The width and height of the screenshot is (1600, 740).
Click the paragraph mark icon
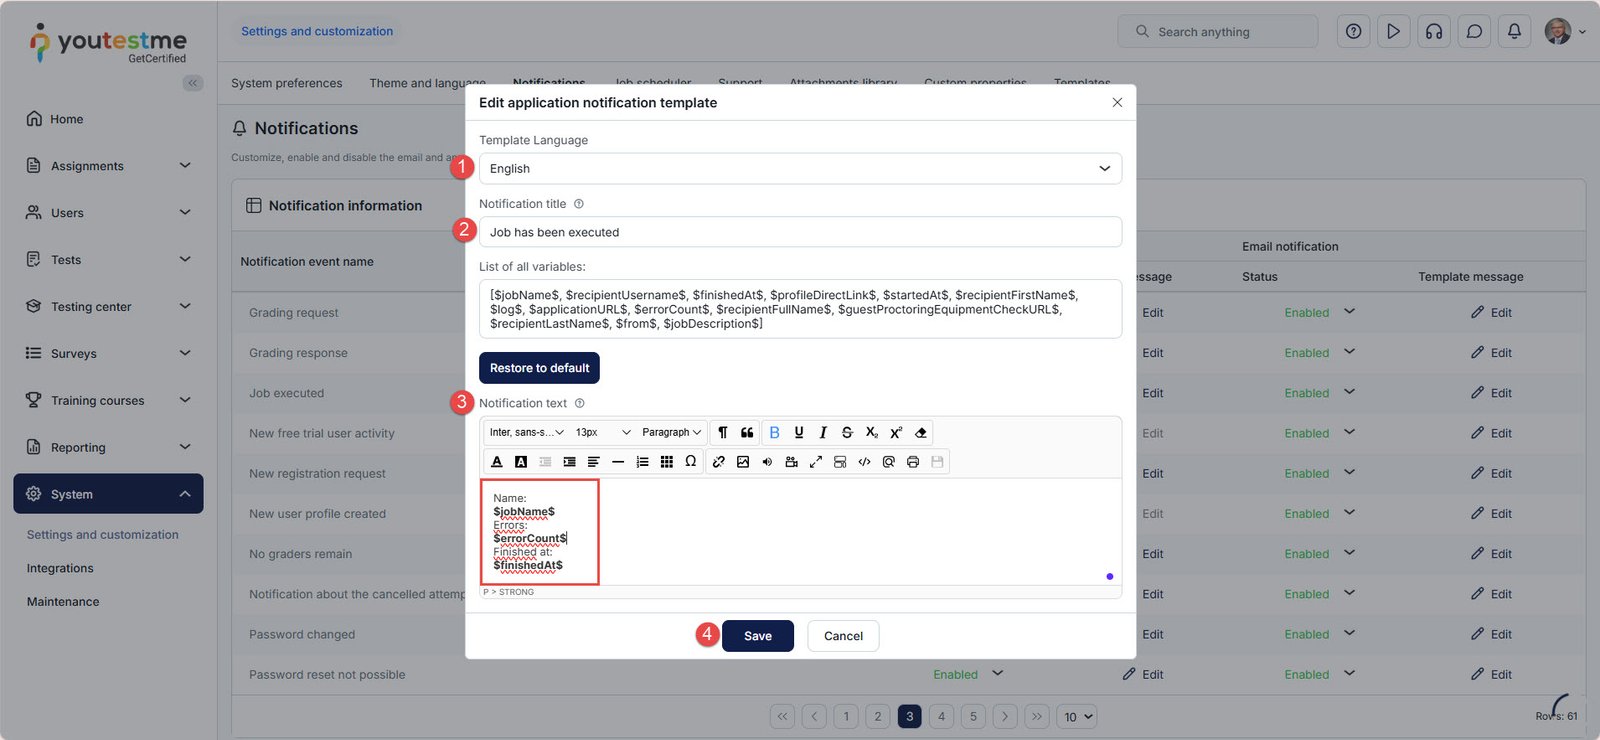tap(723, 433)
